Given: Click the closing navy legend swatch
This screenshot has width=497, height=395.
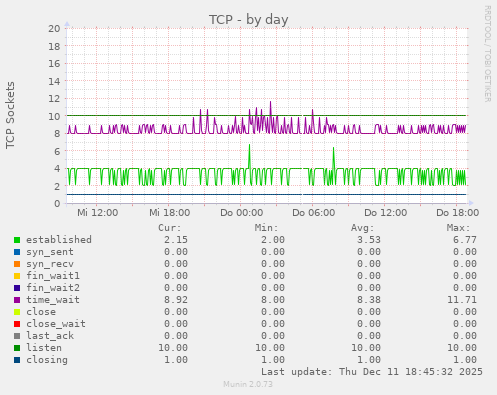Looking at the screenshot, I should pos(17,360).
